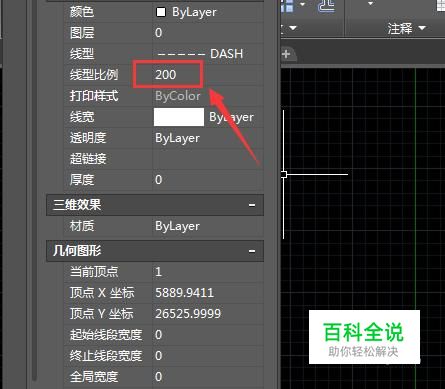
Task: Click the 线型比例 property label
Action: [94, 75]
